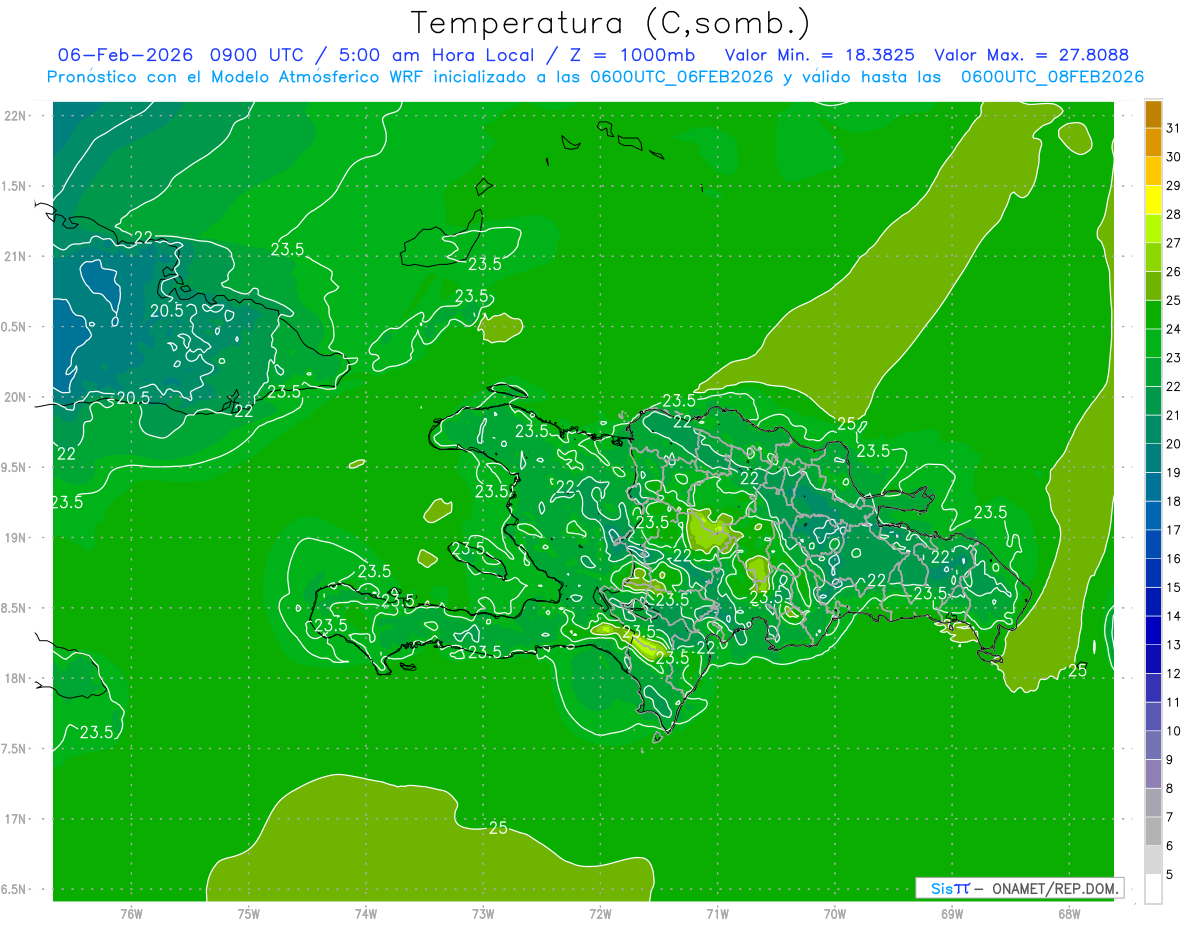The height and width of the screenshot is (927, 1200).
Task: Click the "22N" latitude axis label
Action: 14,116
